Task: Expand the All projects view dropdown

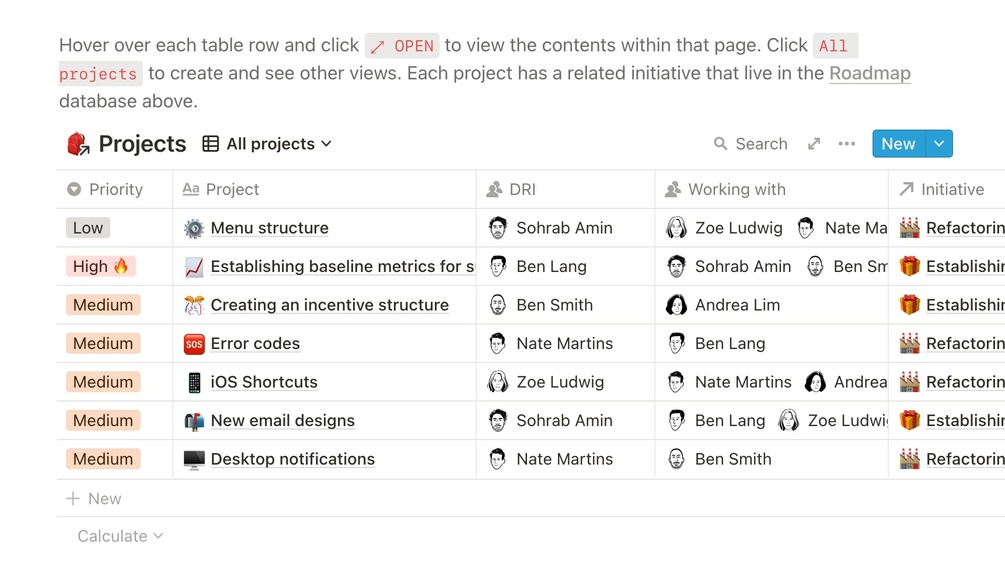Action: tap(267, 144)
